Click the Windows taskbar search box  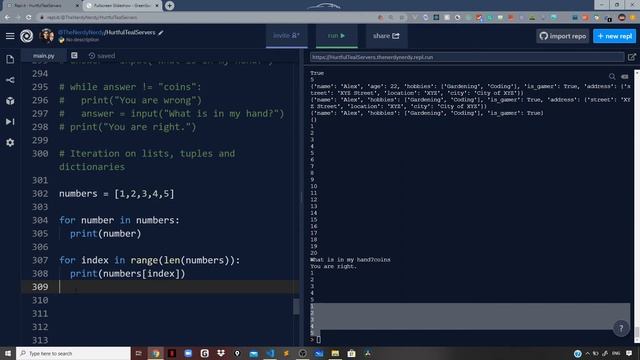[73, 353]
